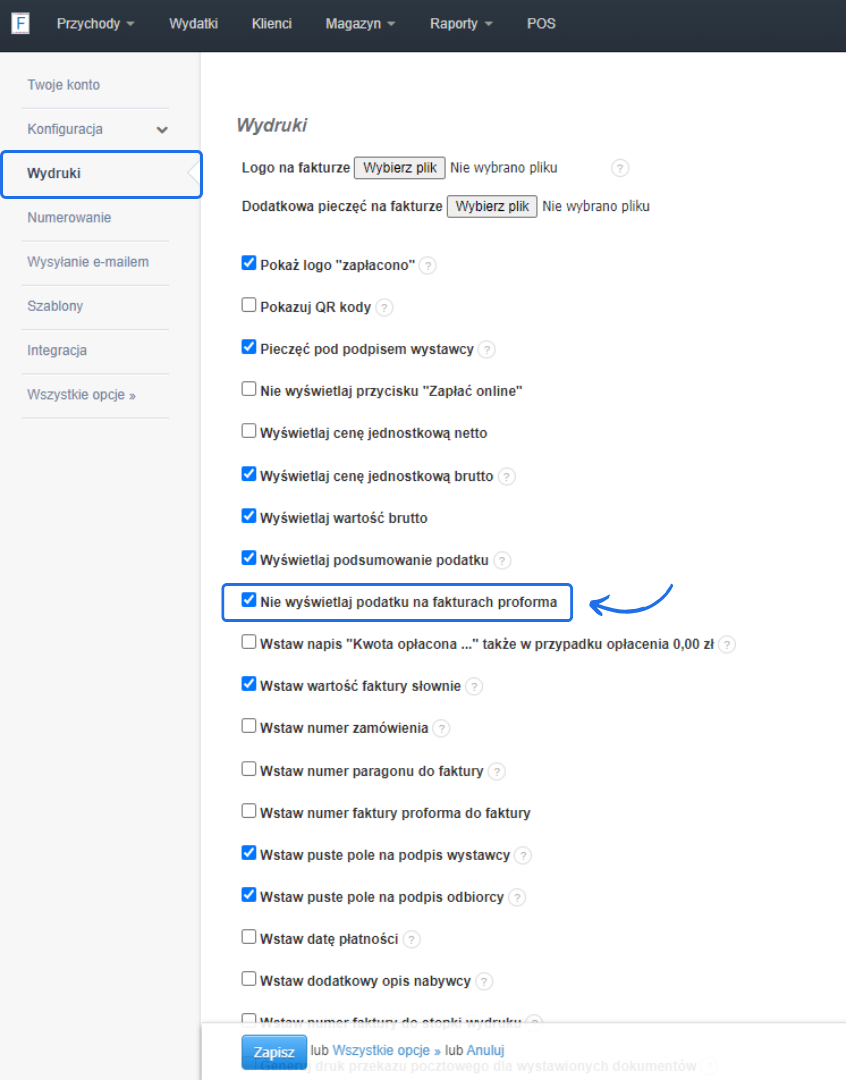Click help icon beside 'Wyświetlaj podsumowanie podatku'
This screenshot has width=846, height=1080.
click(503, 561)
